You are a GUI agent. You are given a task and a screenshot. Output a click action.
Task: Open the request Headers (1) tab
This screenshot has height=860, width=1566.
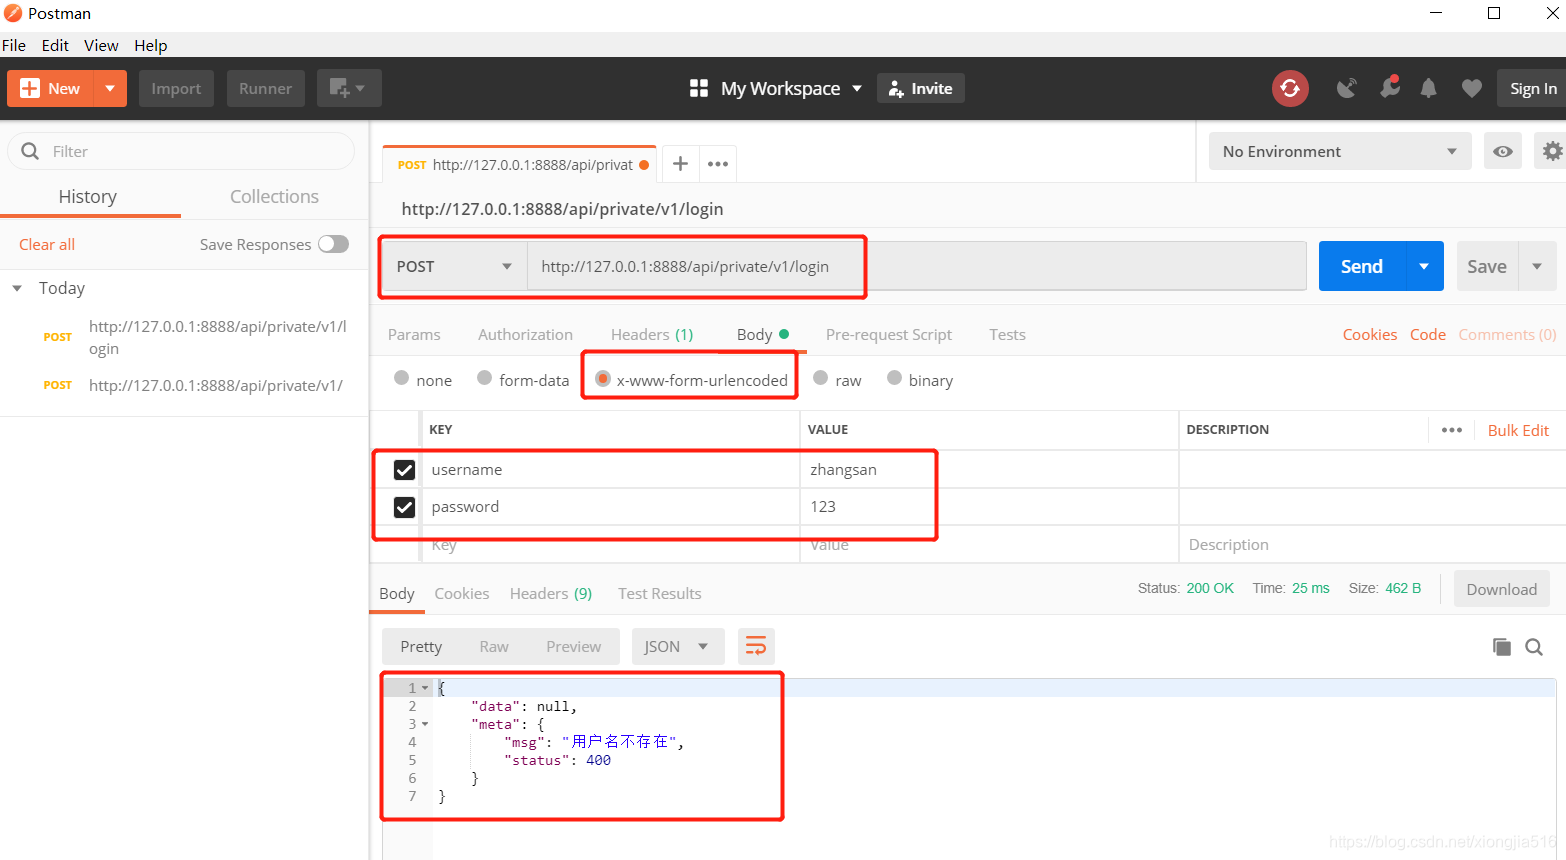pos(652,334)
